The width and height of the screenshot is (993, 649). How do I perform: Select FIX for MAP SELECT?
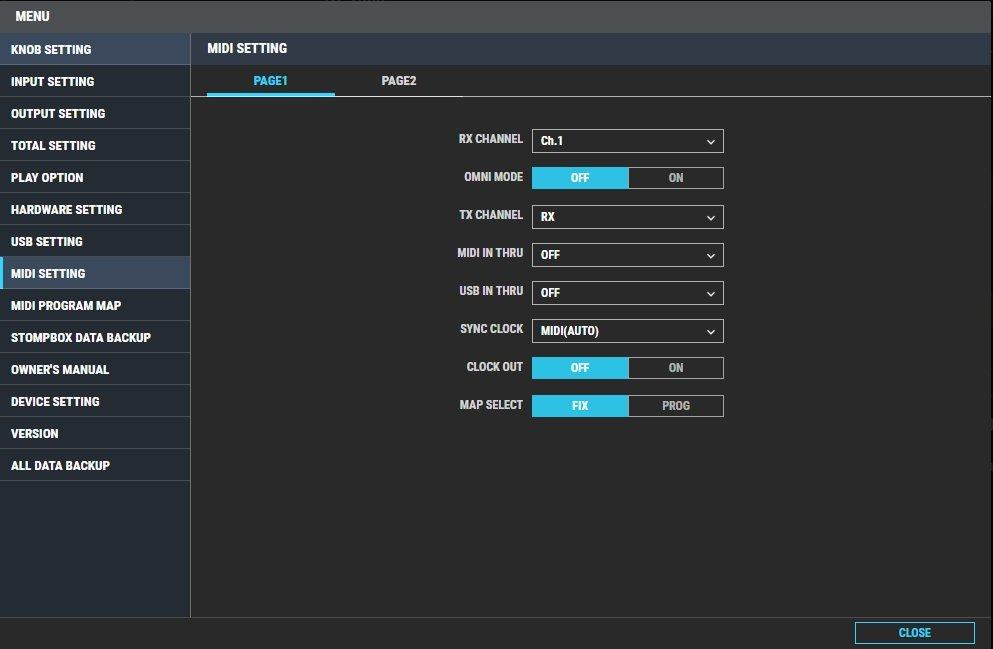coord(580,406)
